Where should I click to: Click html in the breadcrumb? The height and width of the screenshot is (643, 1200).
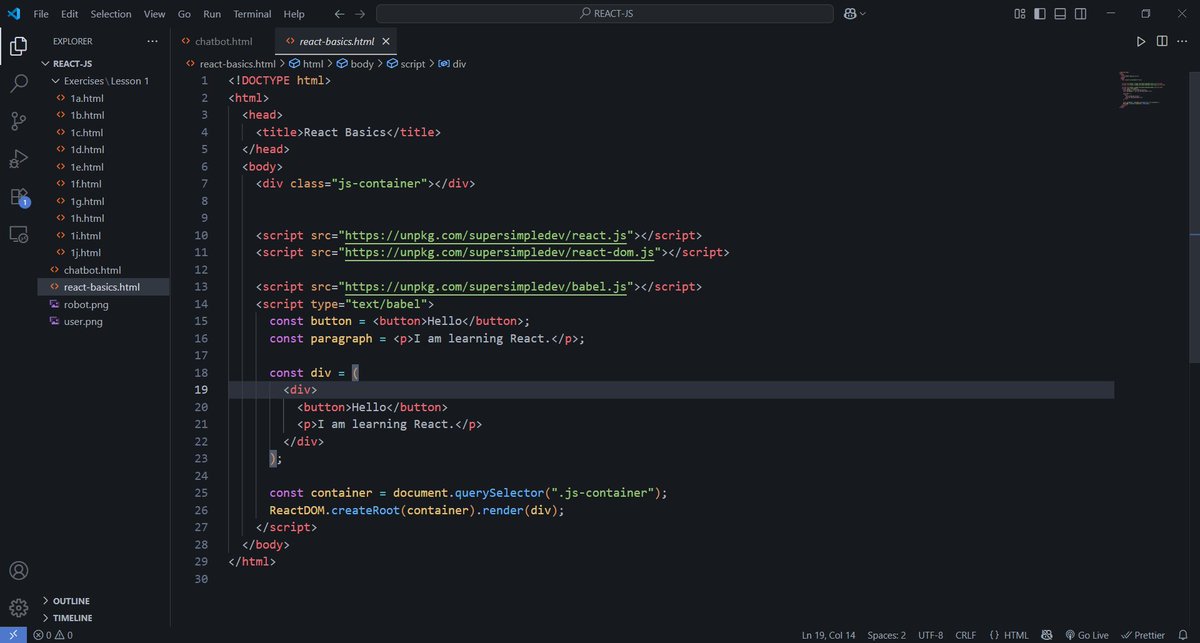pyautogui.click(x=306, y=63)
